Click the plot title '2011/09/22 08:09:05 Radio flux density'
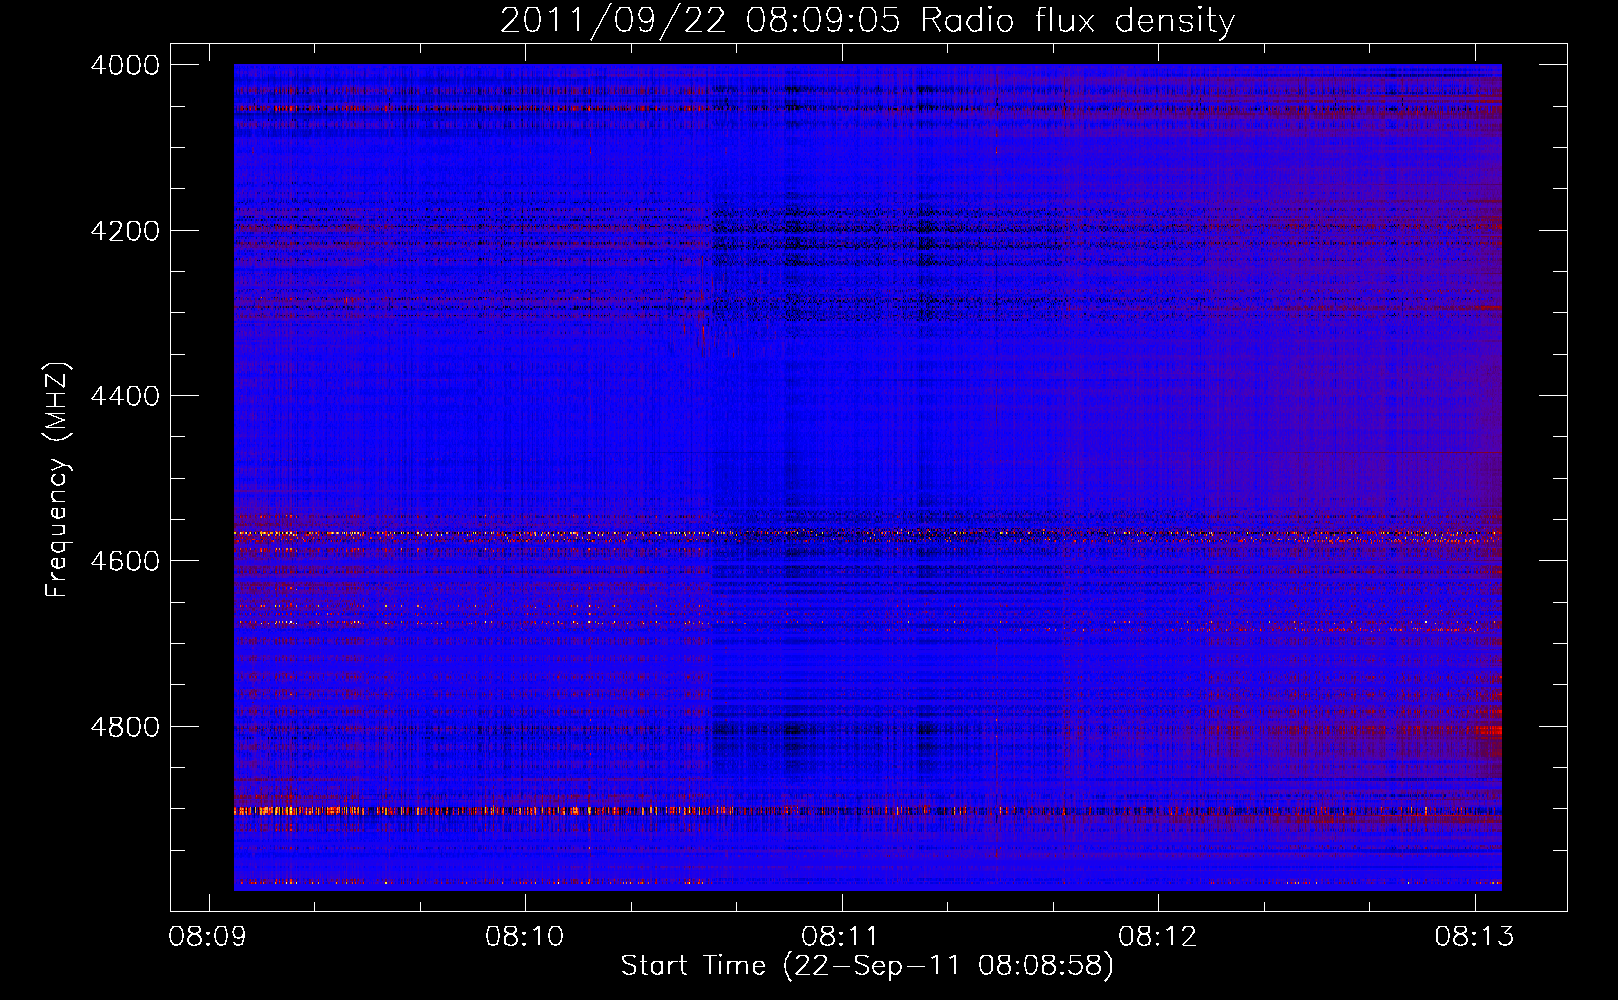 tap(867, 21)
